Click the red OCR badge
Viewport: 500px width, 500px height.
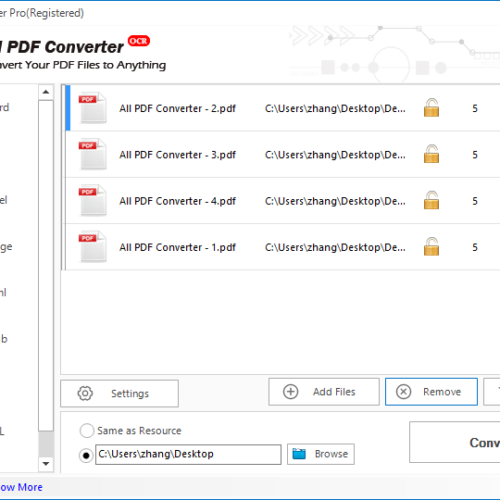click(139, 41)
